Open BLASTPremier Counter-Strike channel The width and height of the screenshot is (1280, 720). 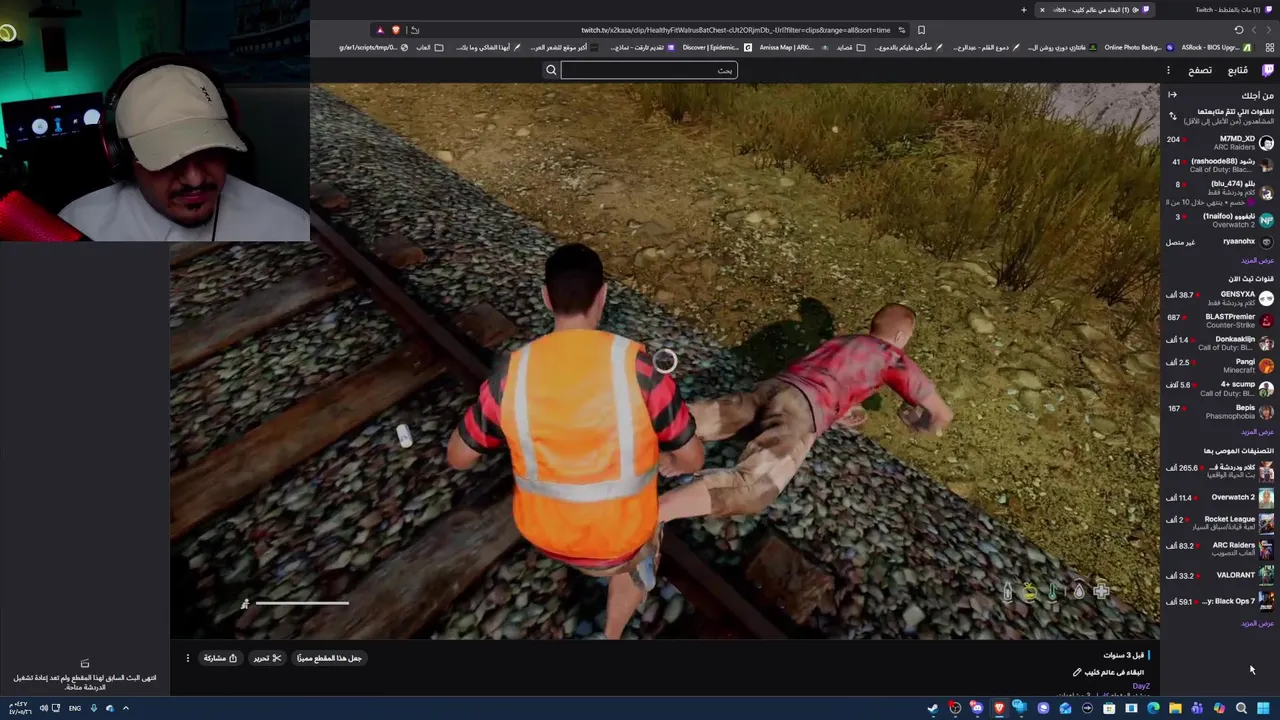1220,320
